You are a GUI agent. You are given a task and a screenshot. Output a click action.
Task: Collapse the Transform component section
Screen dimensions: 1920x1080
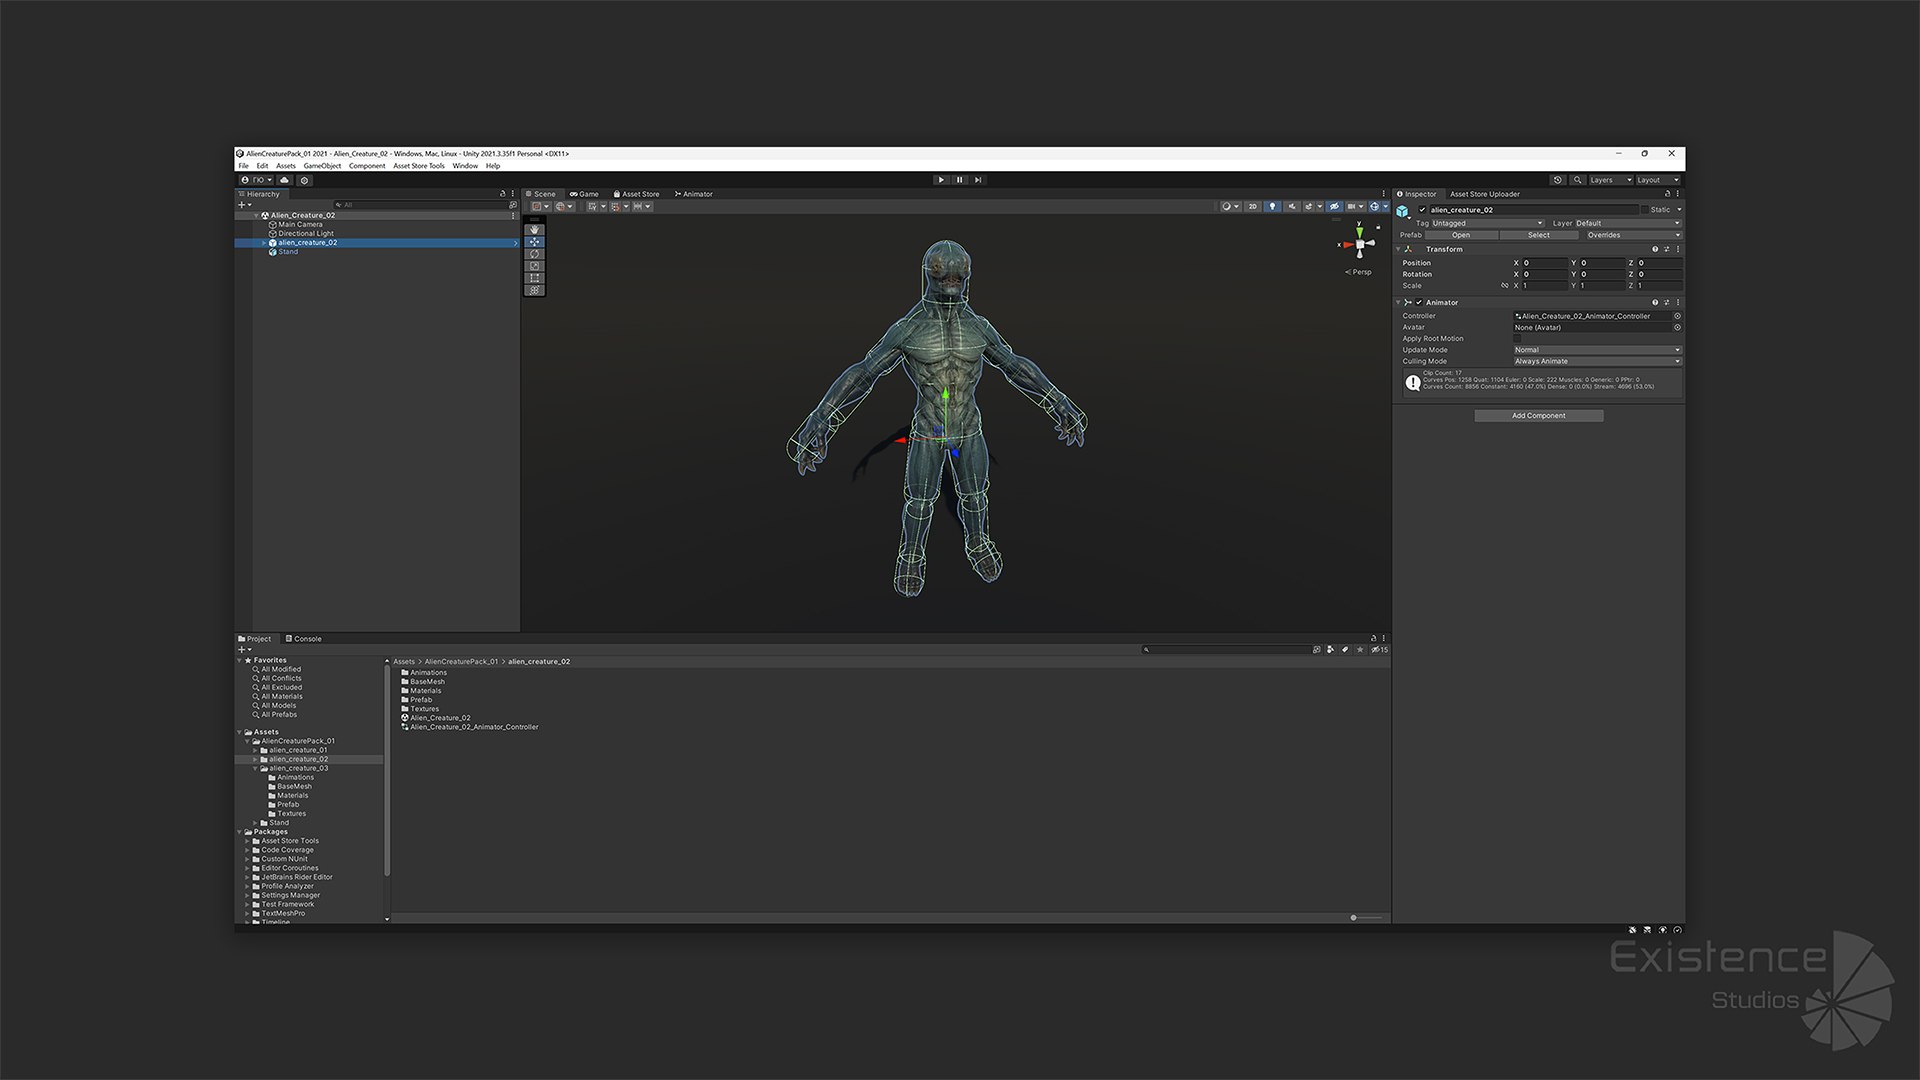(x=1398, y=249)
